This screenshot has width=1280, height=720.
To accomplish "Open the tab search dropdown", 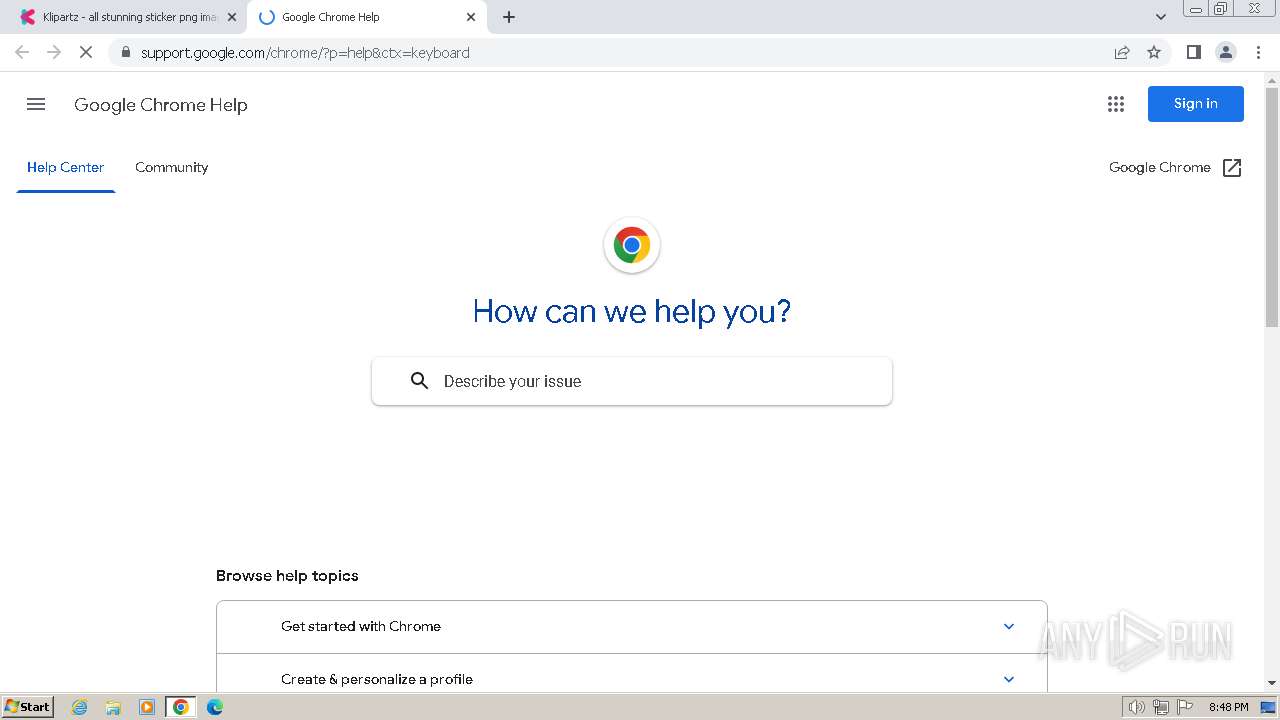I will pyautogui.click(x=1161, y=17).
